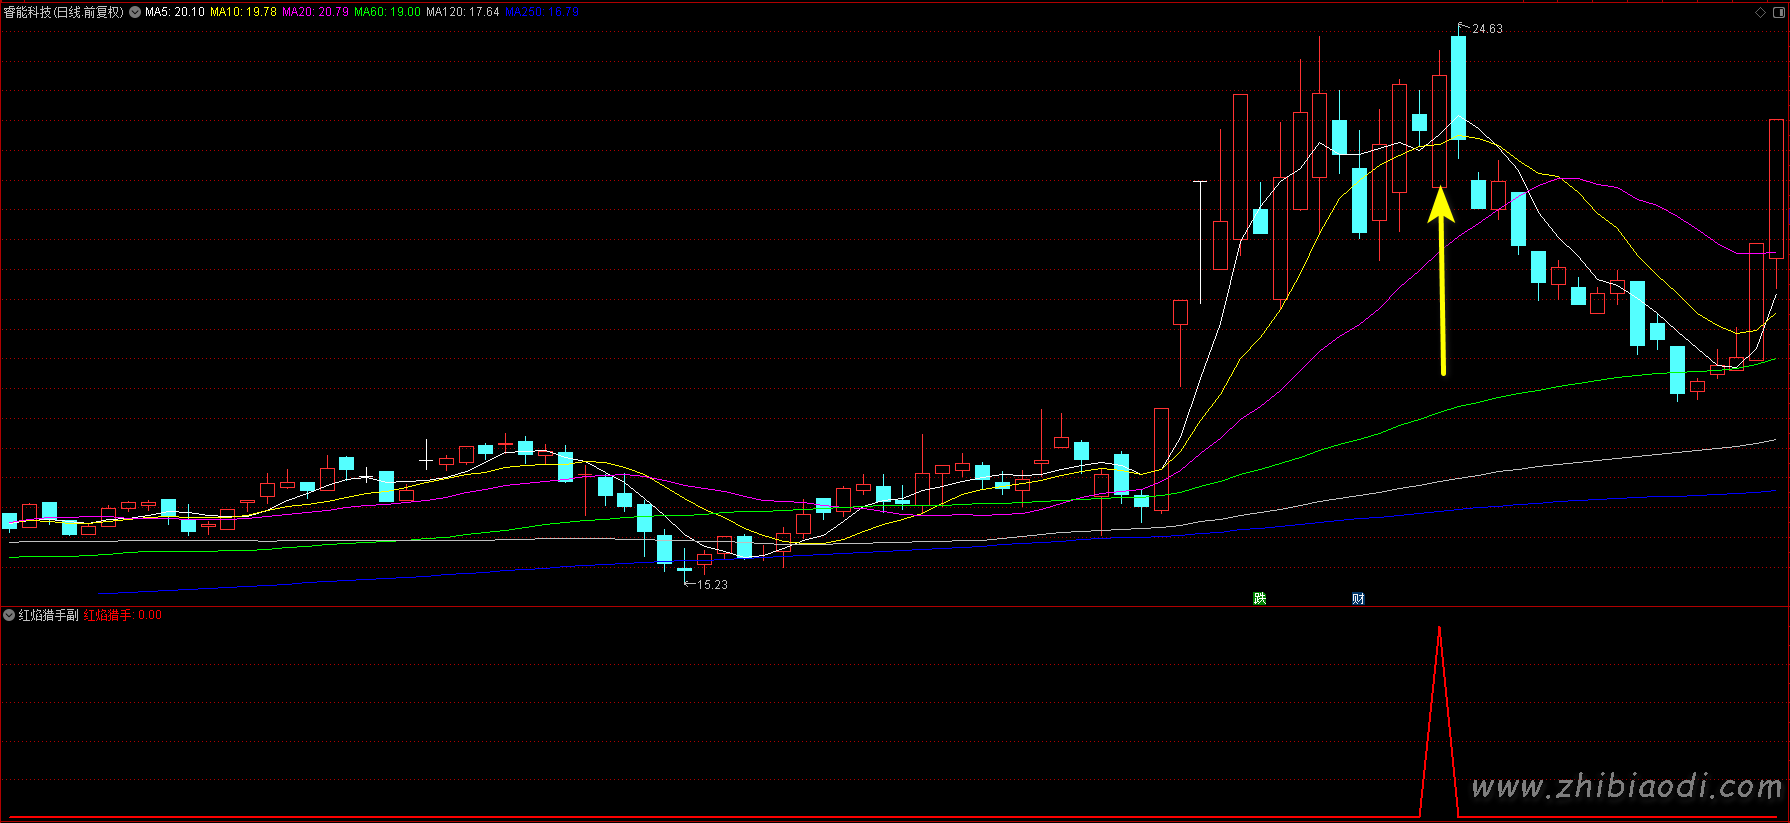Select the magenta MA20 label
Viewport: 1790px width, 823px height.
(315, 12)
